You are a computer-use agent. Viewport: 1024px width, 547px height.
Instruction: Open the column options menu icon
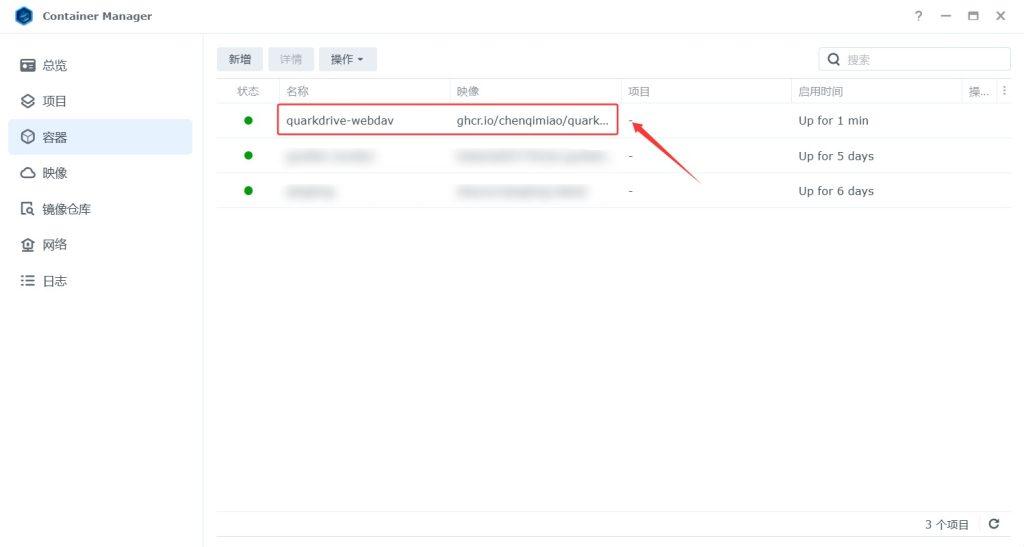[1005, 91]
